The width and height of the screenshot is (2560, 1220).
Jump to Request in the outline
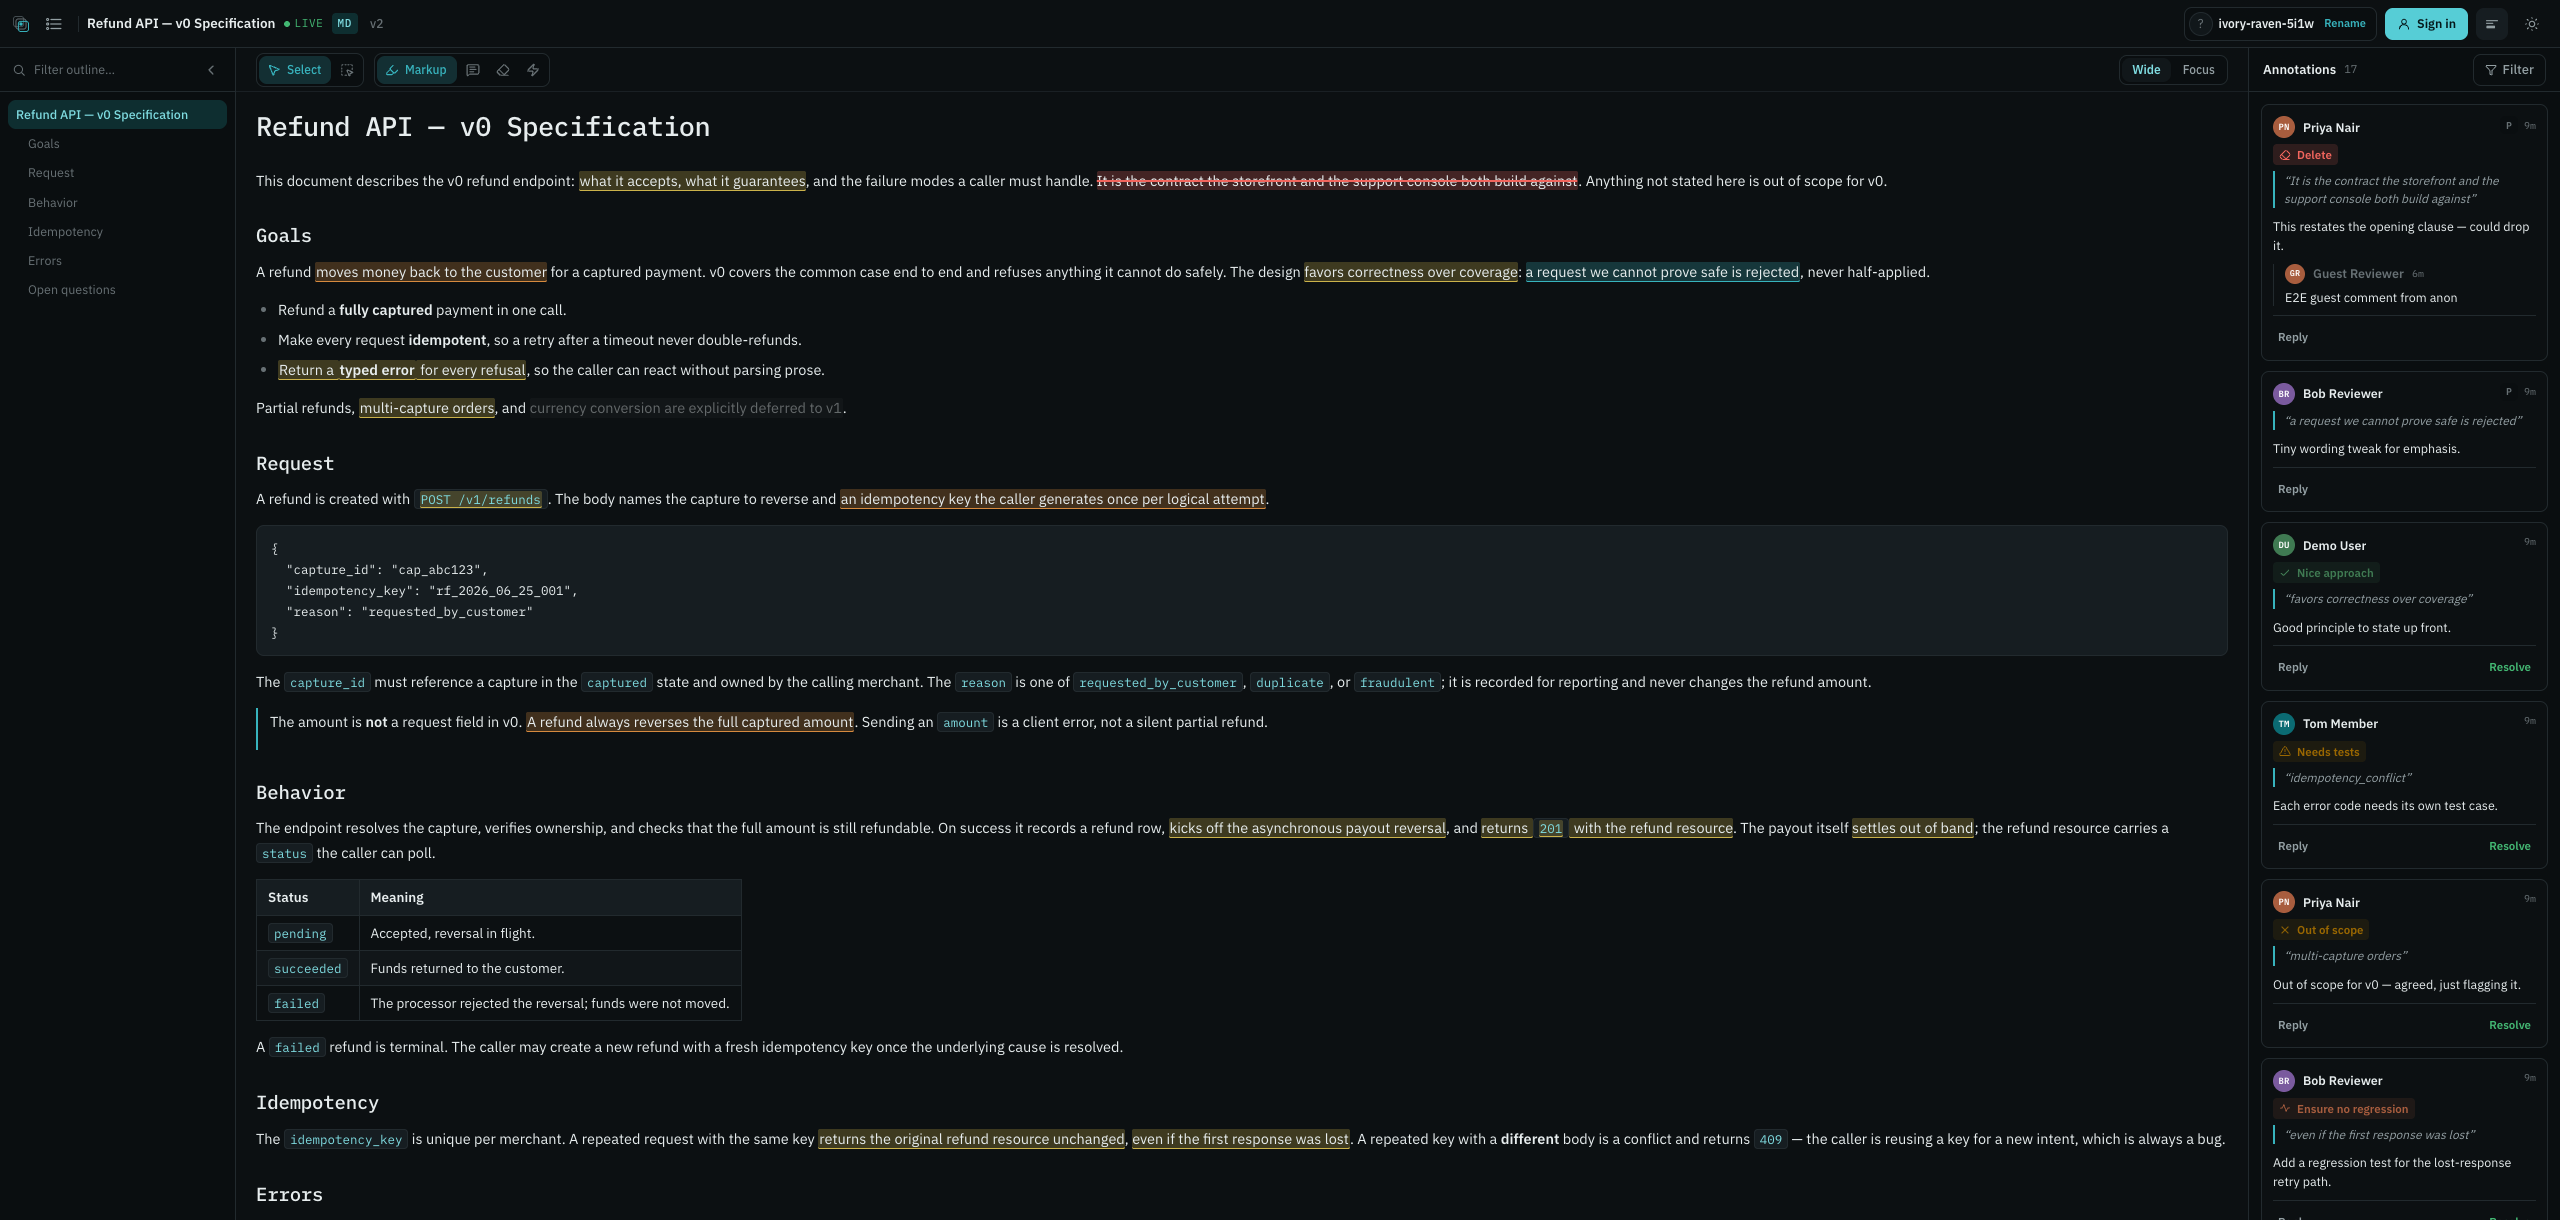[x=51, y=173]
